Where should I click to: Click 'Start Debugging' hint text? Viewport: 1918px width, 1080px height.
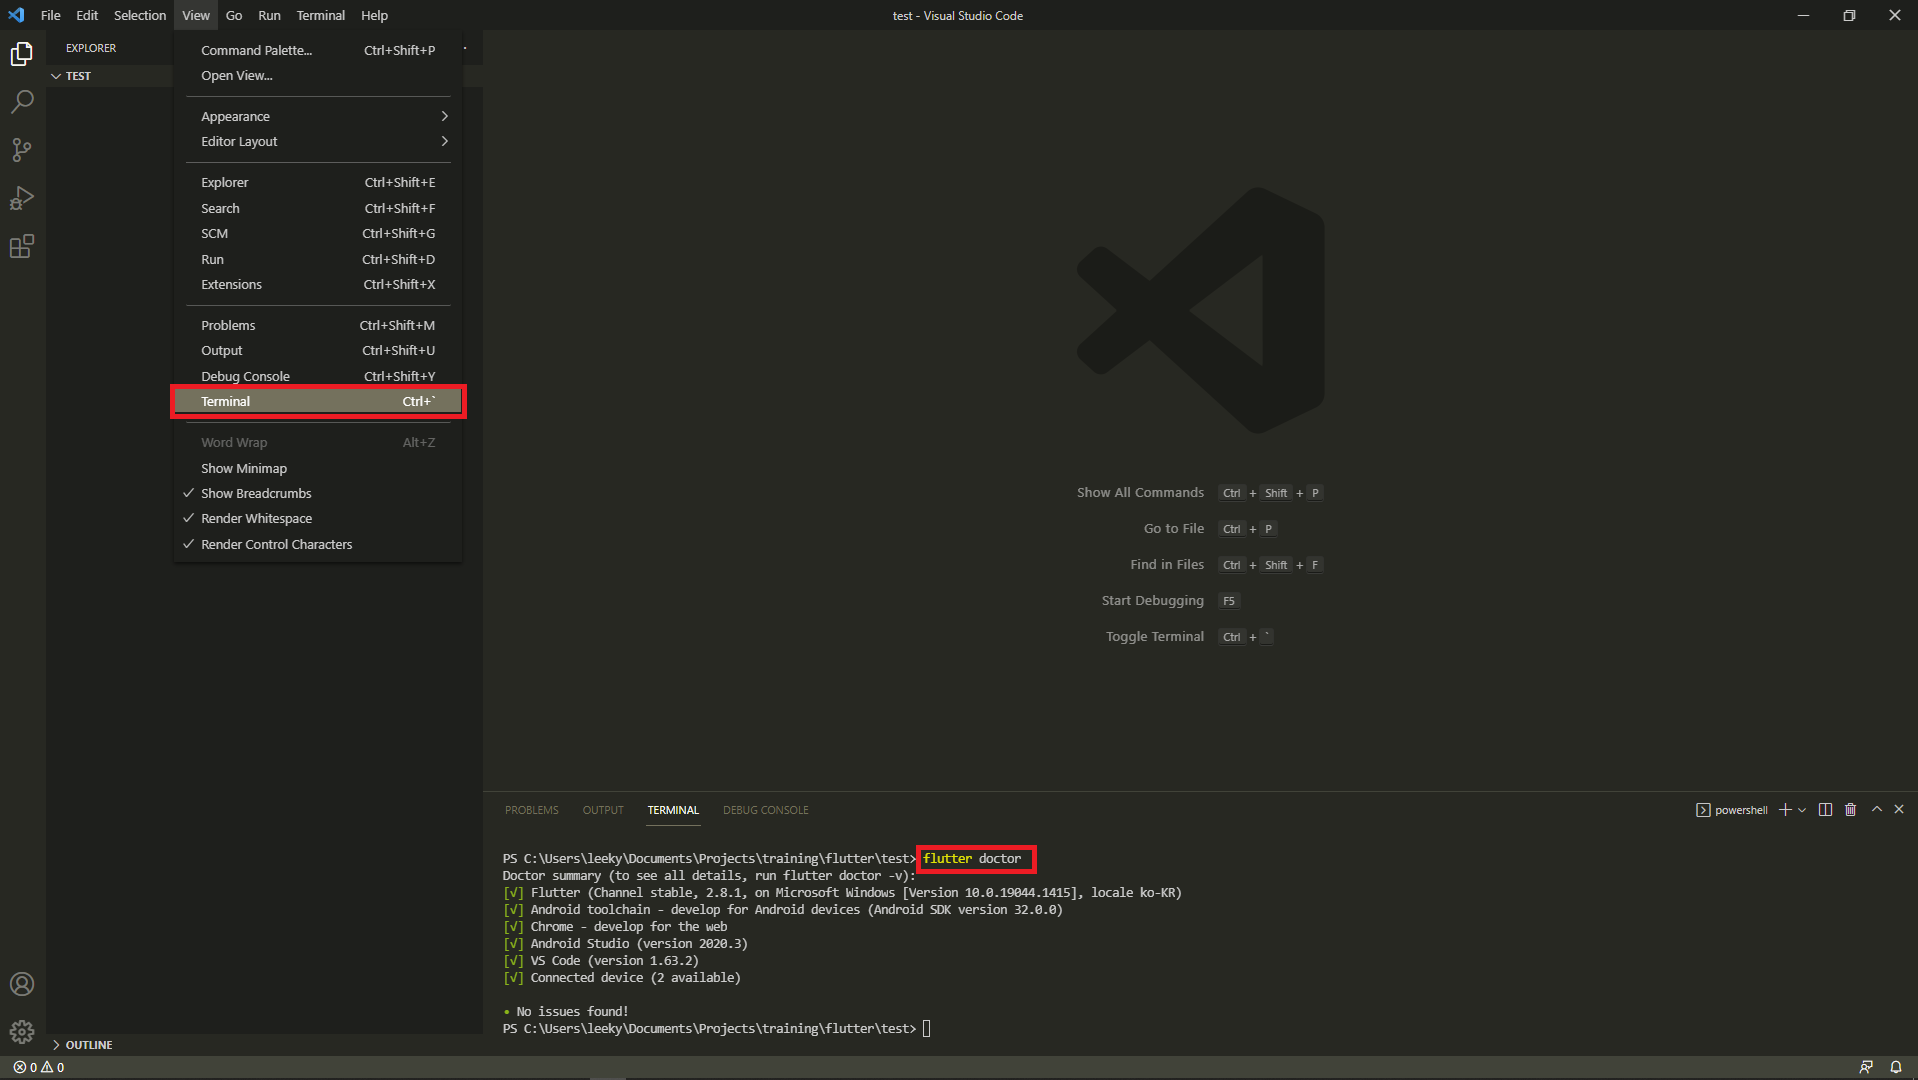tap(1153, 601)
